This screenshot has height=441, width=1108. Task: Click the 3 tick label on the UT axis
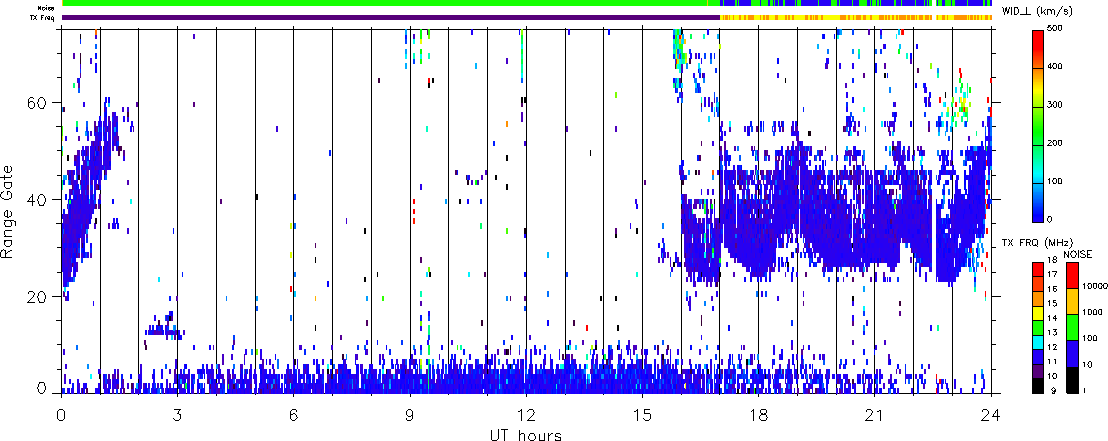tap(178, 413)
